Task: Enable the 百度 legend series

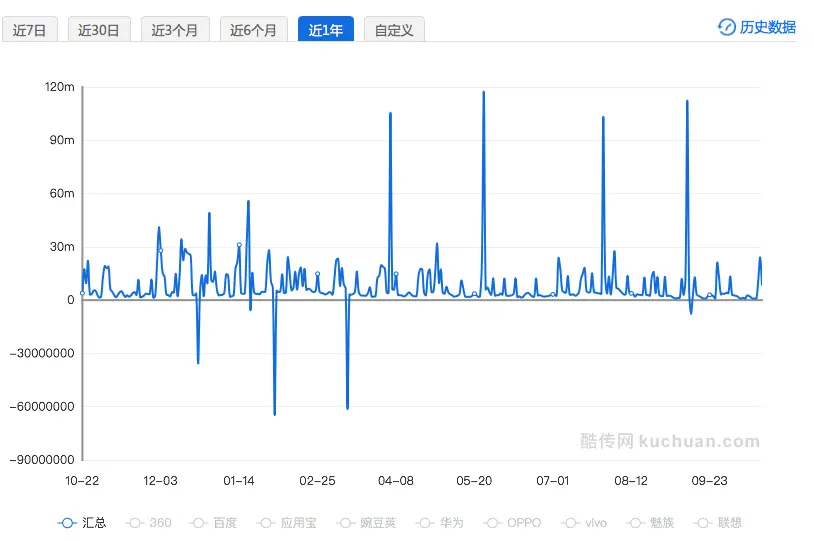Action: pyautogui.click(x=213, y=523)
